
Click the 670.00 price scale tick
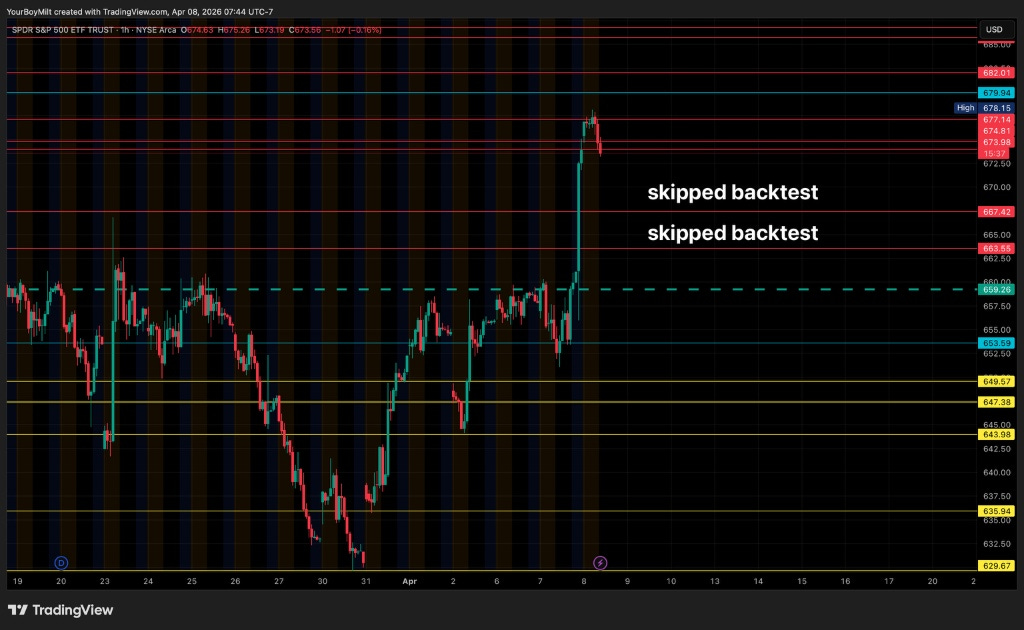pyautogui.click(x=997, y=187)
